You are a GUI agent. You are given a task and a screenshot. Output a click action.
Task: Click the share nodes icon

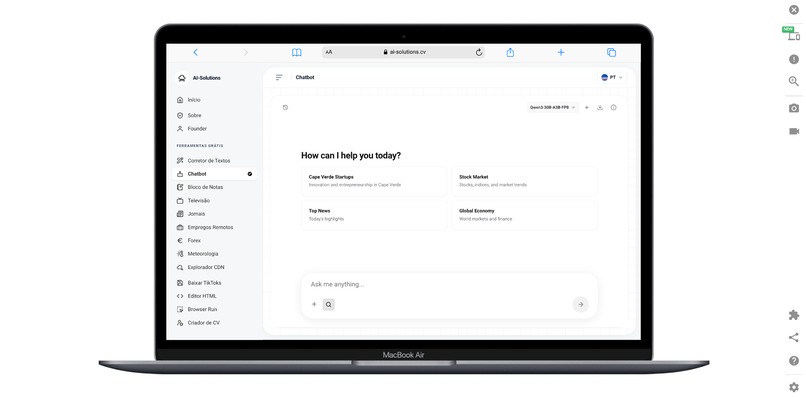pyautogui.click(x=794, y=338)
